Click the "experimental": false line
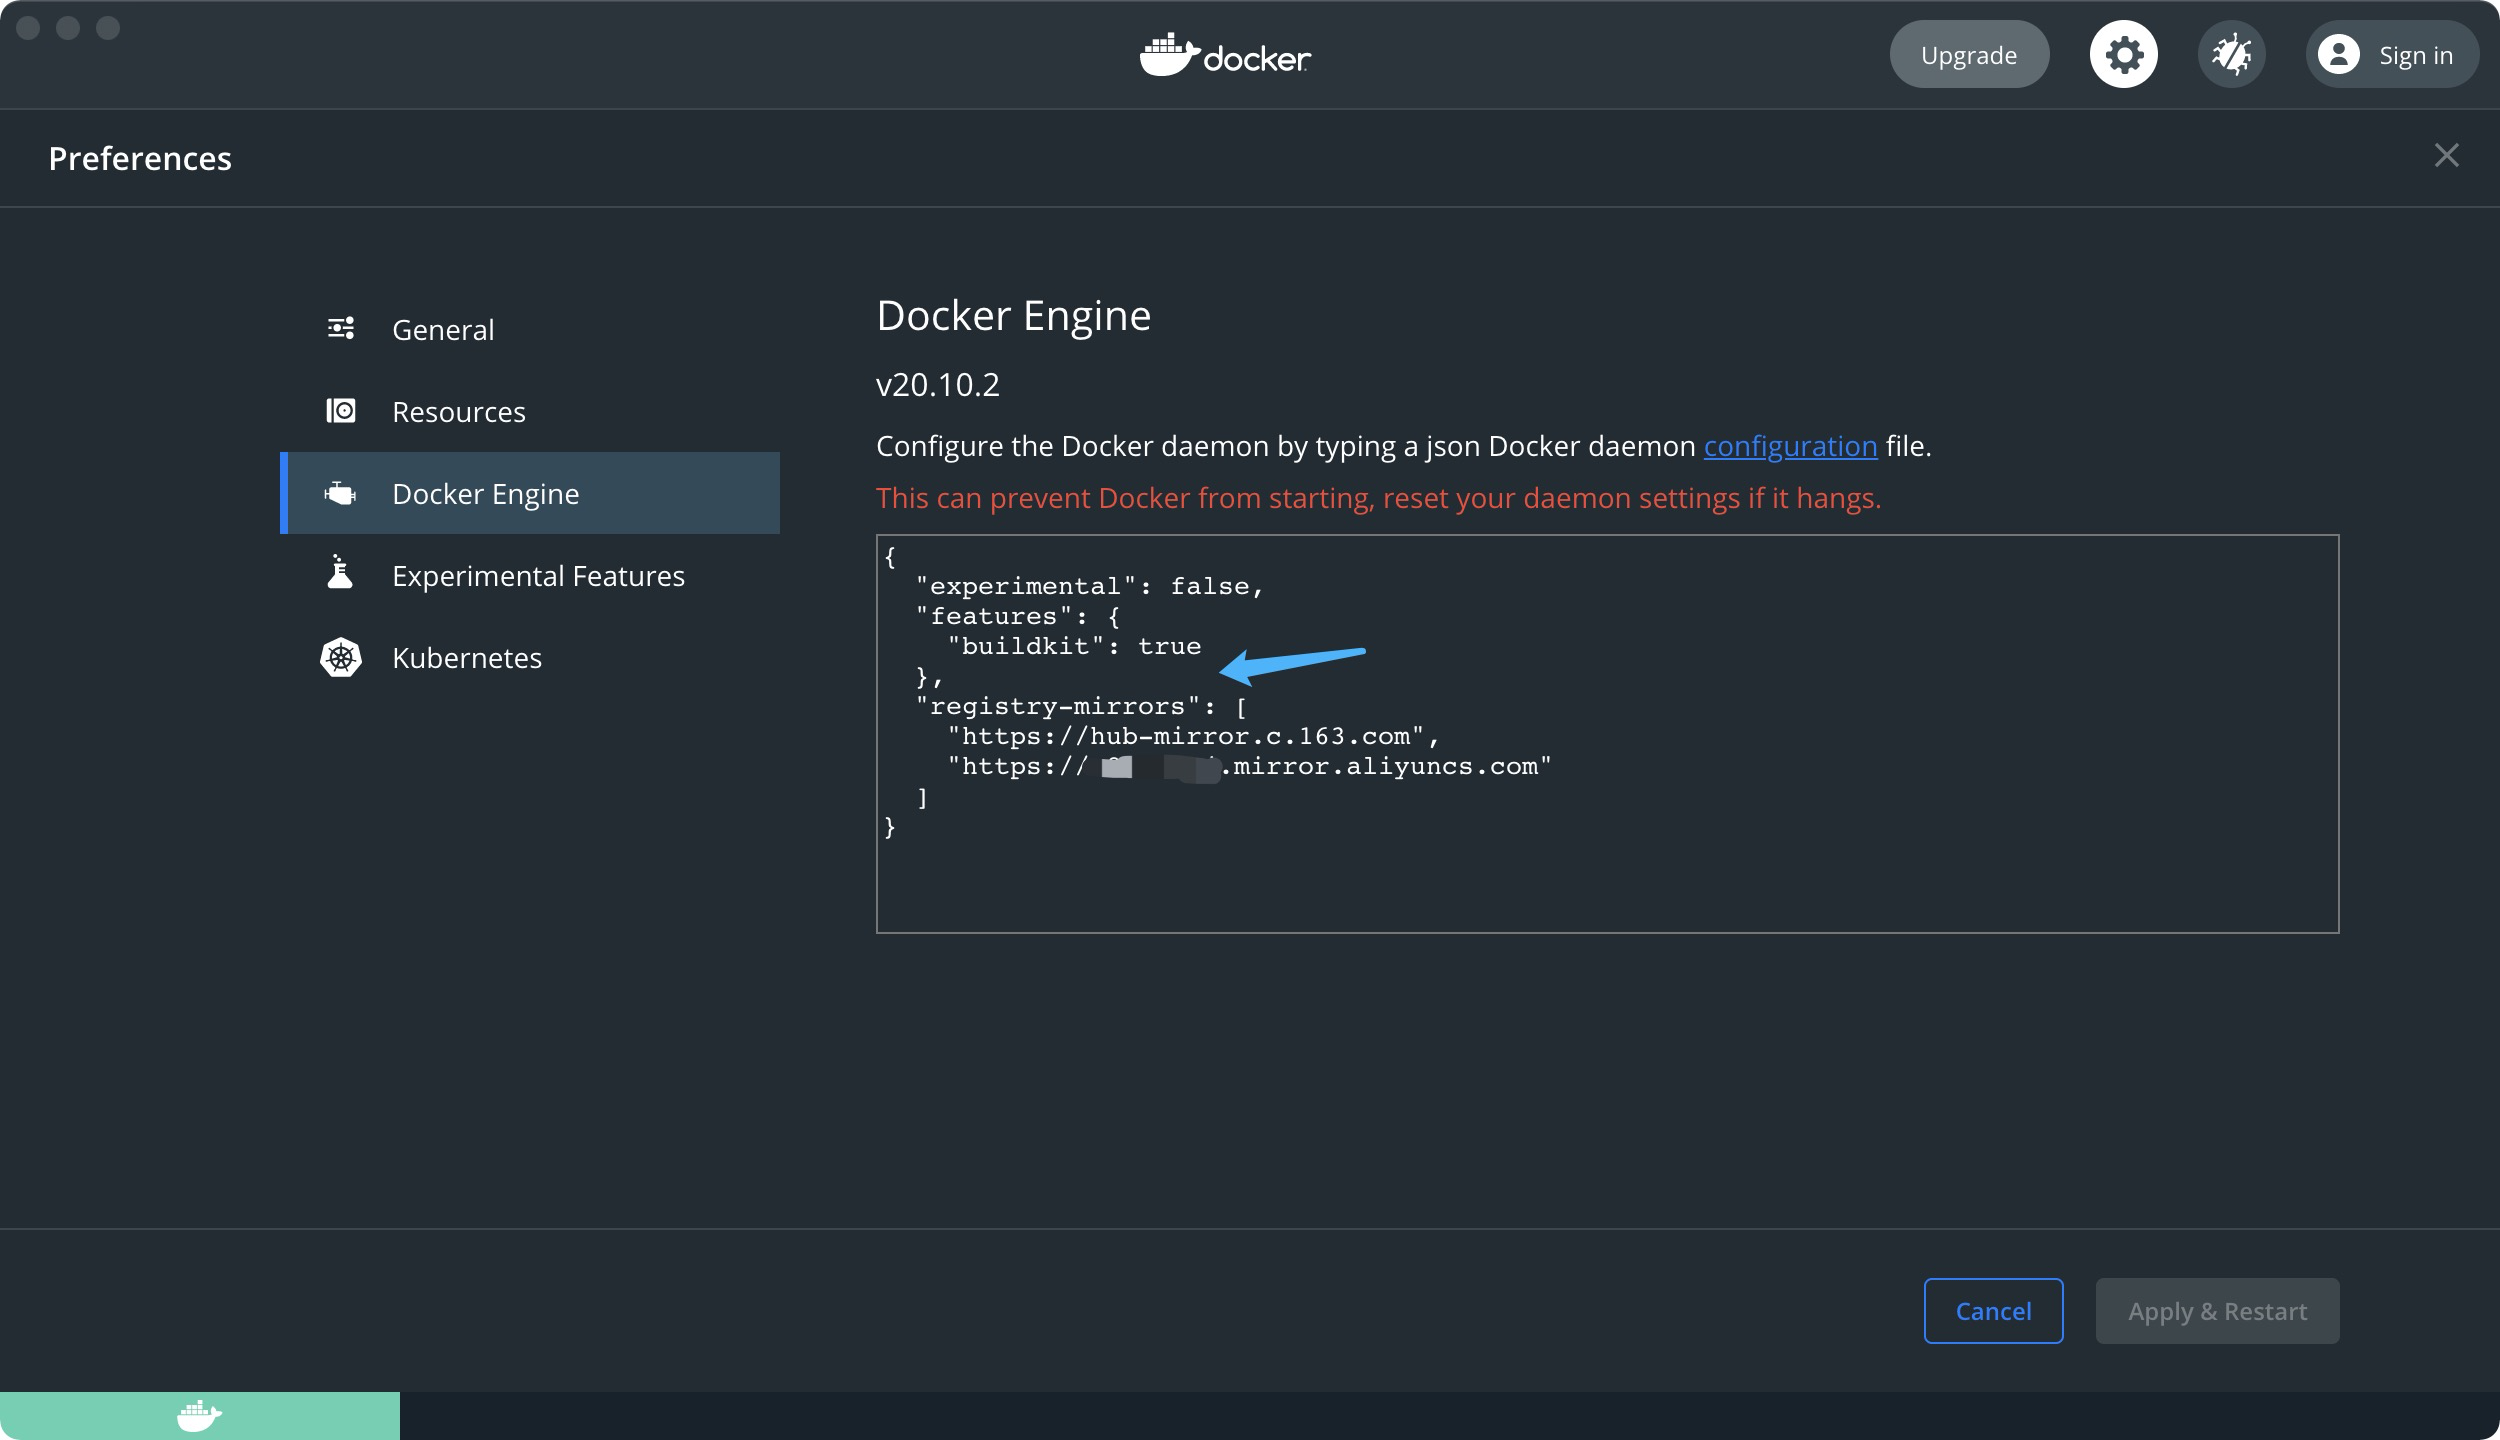 pos(1090,586)
